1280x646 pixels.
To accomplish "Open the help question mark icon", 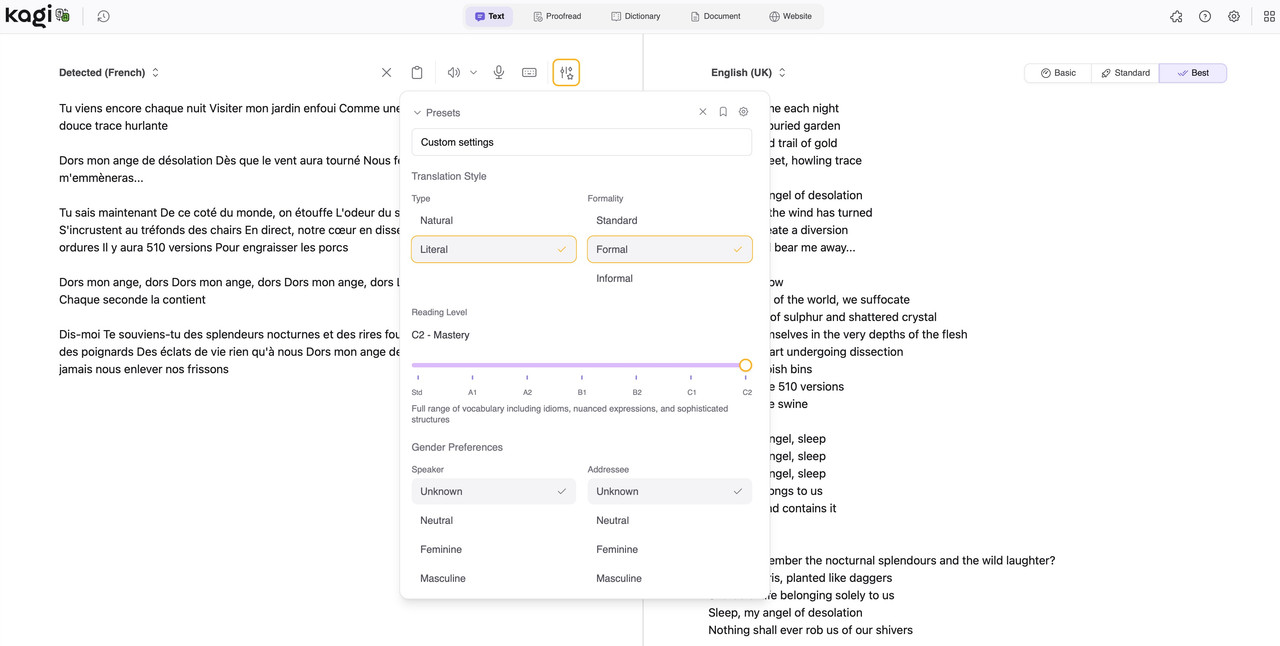I will [1205, 16].
